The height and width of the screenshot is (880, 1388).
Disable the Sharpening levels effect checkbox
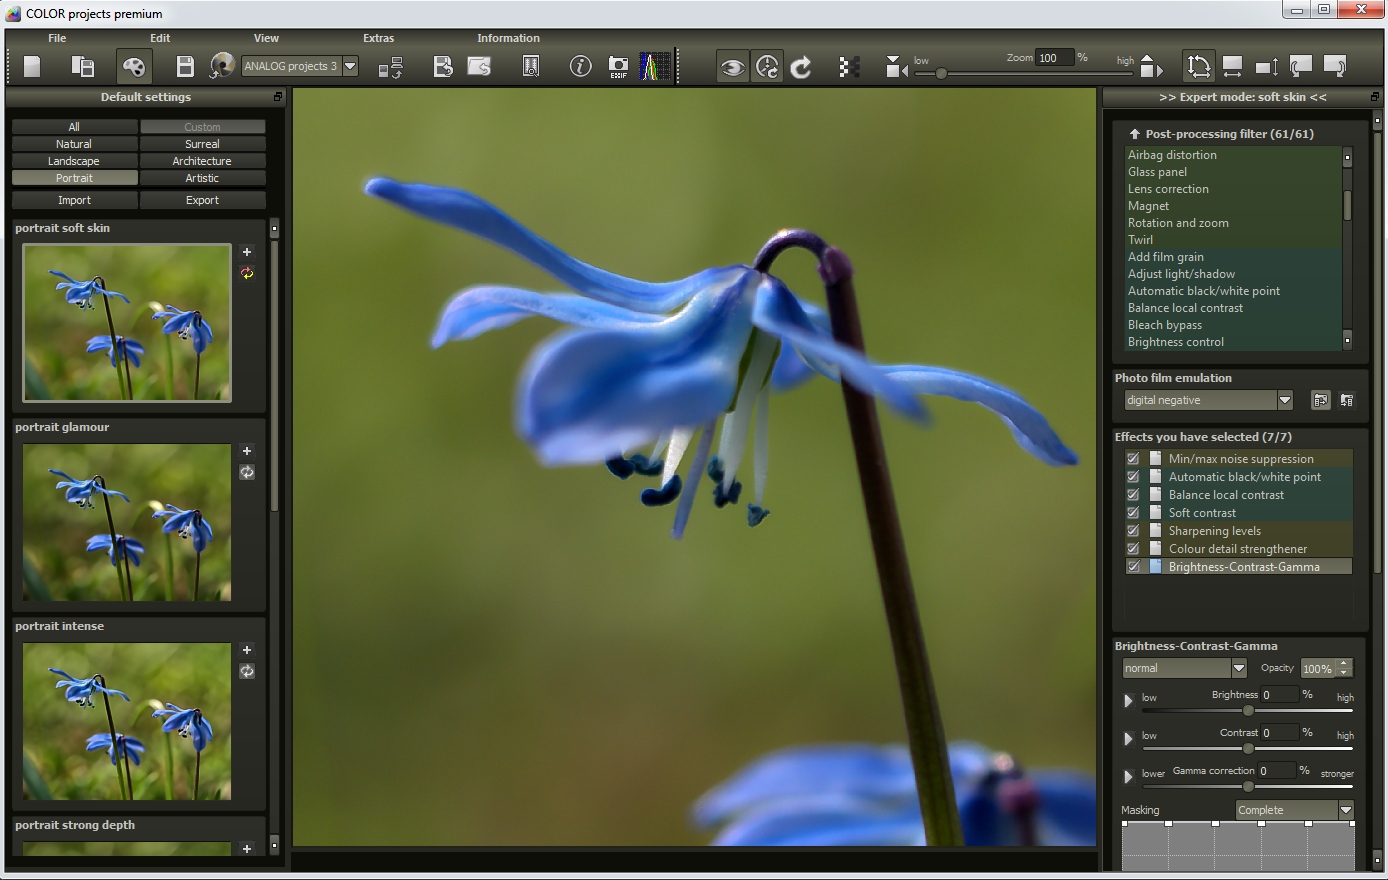point(1133,531)
